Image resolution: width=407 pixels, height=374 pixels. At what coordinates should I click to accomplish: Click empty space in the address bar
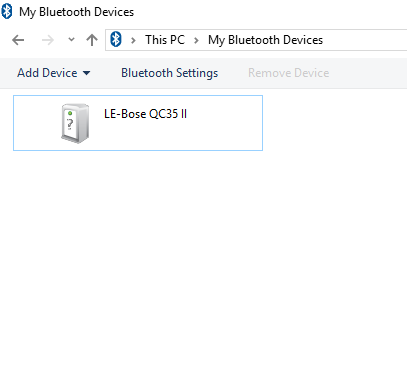point(365,40)
